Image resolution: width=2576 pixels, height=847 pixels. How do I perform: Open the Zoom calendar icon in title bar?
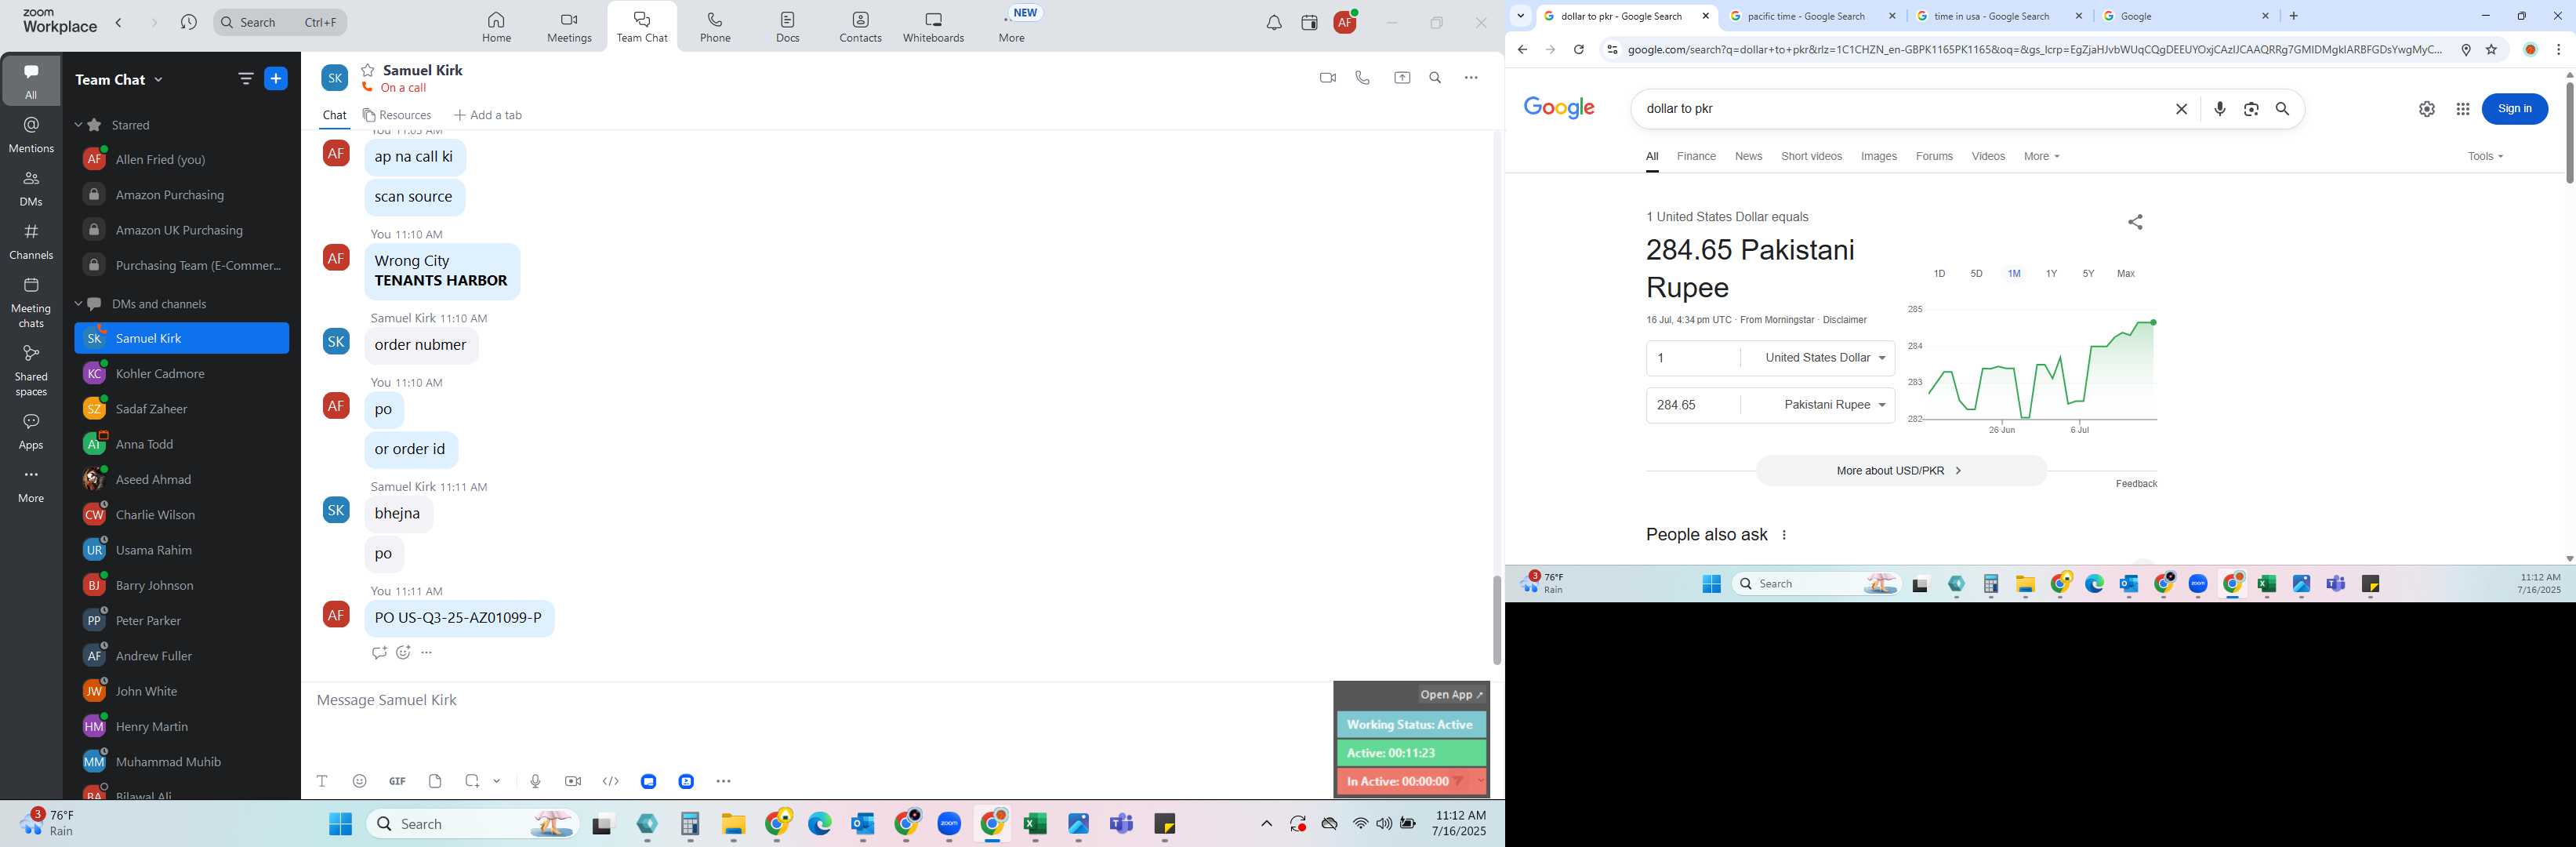(1309, 23)
